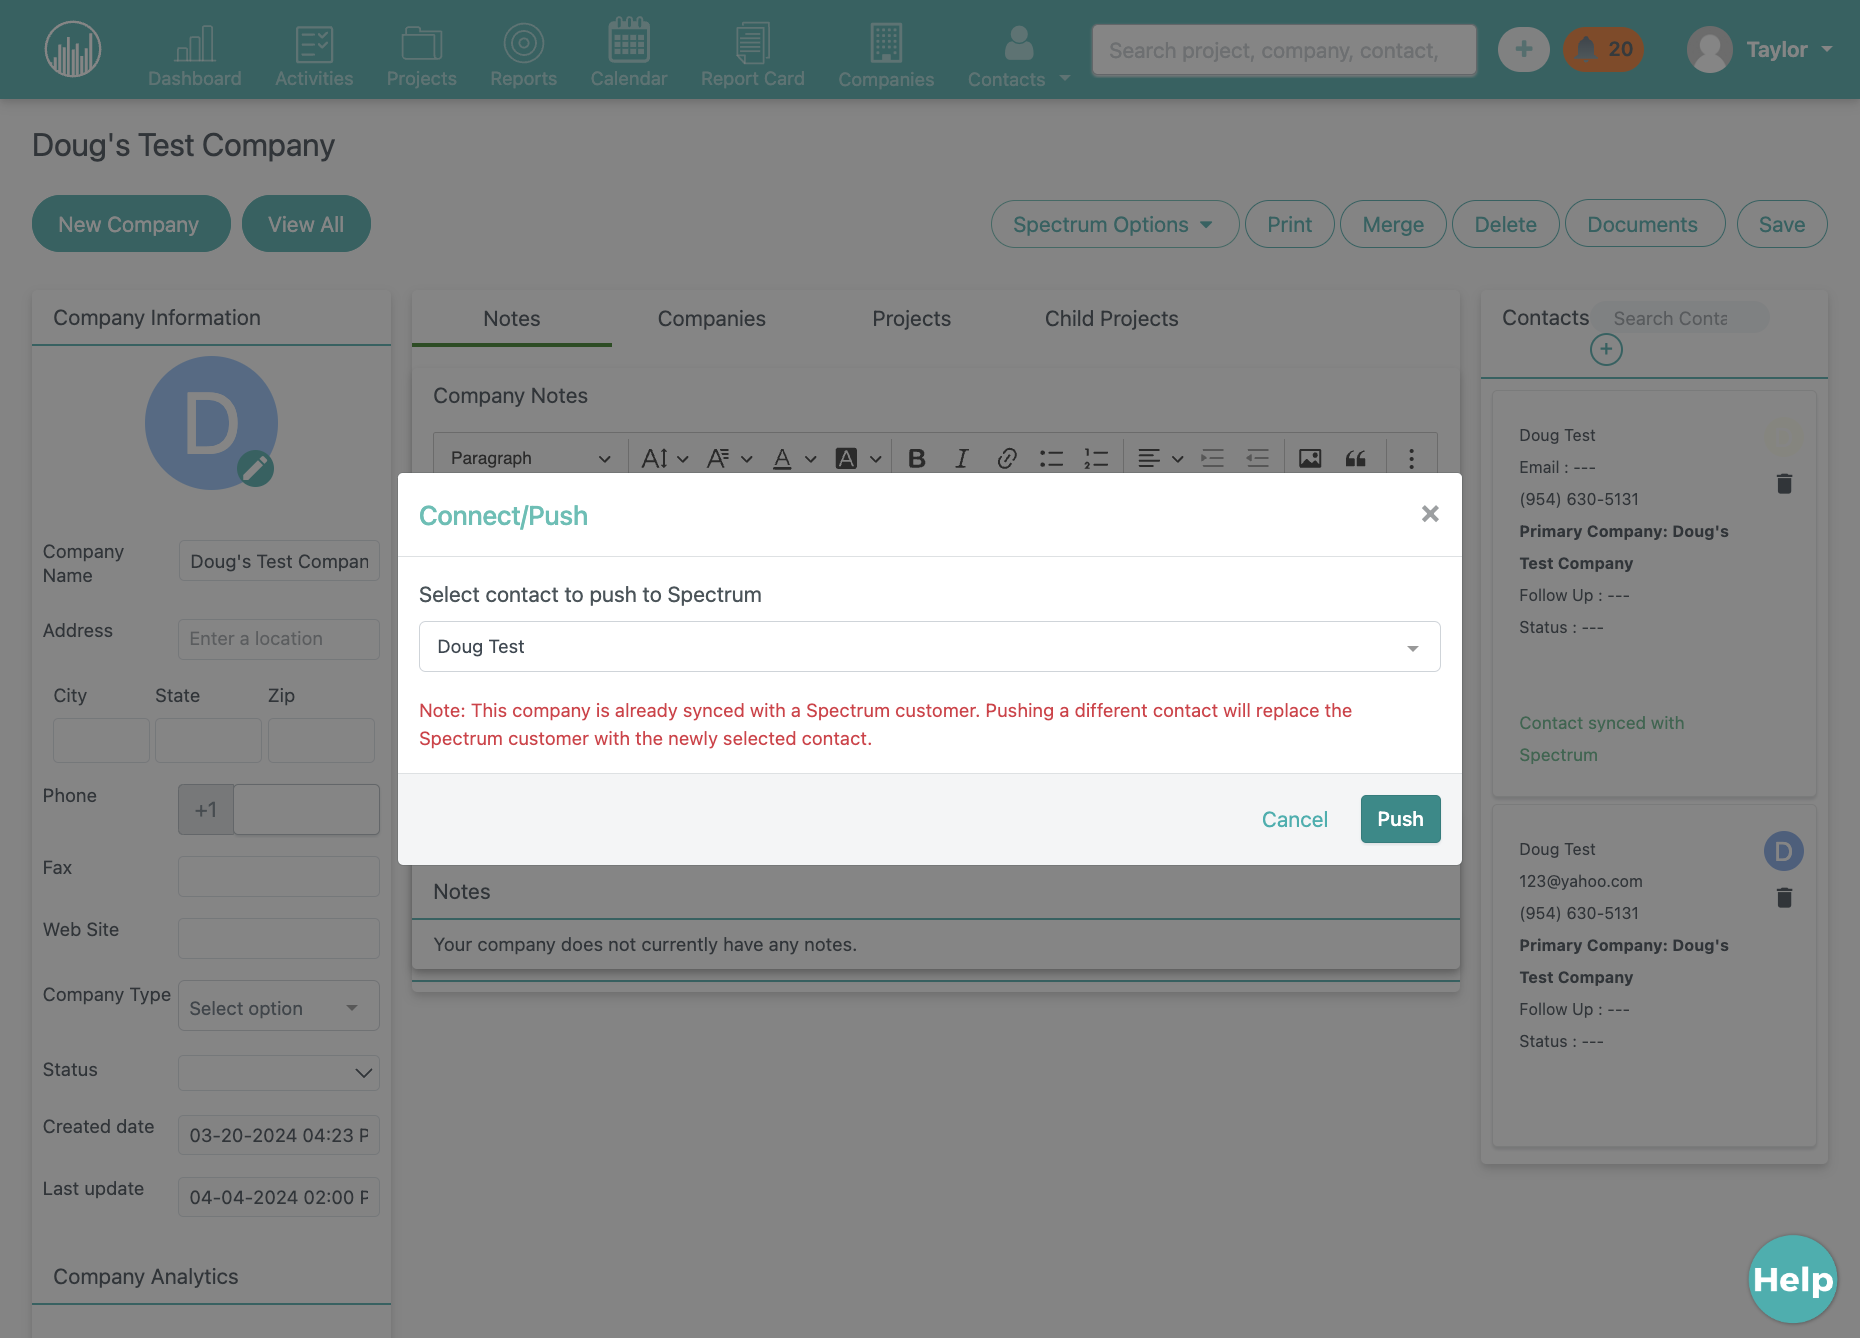This screenshot has width=1860, height=1338.
Task: Insert a link in the notes editor
Action: click(x=1006, y=458)
